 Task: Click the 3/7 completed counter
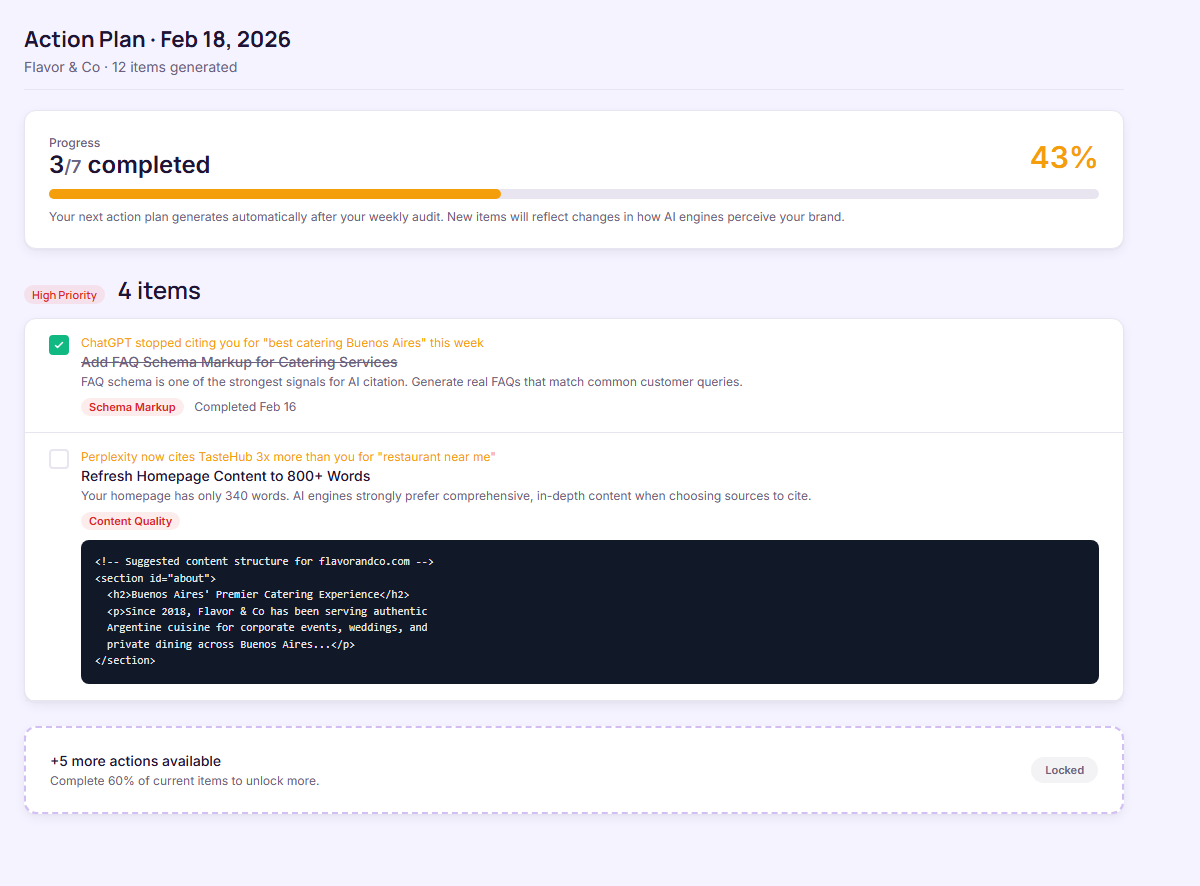129,165
